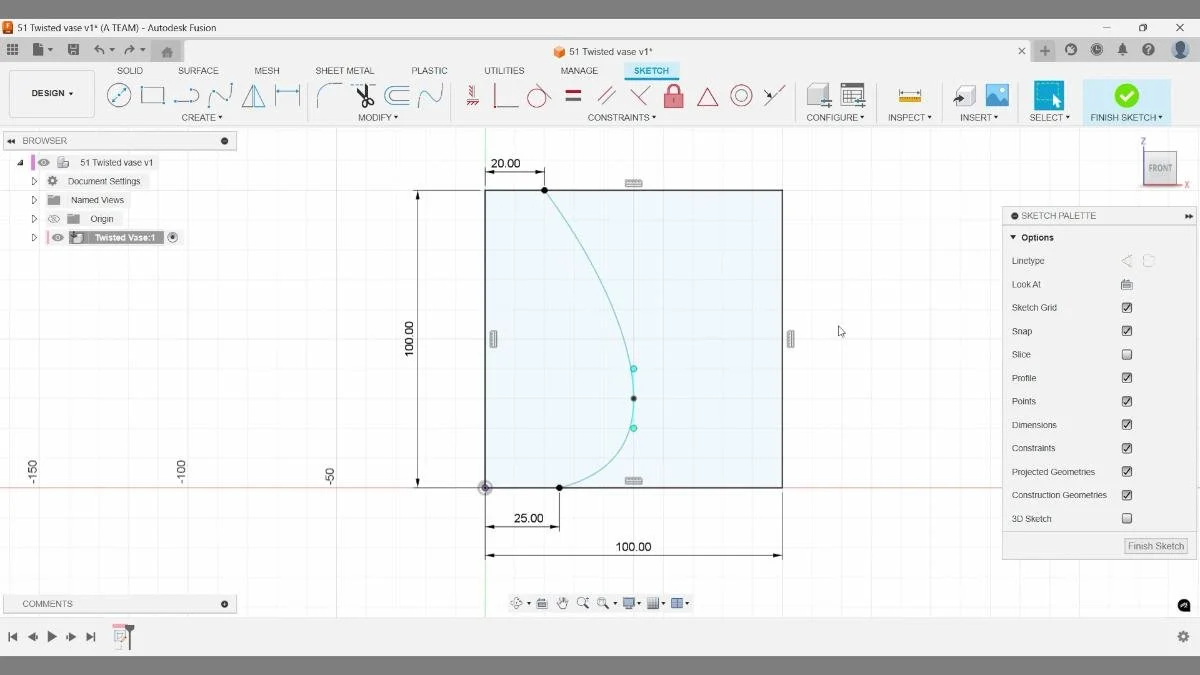Open the job status clock icon
This screenshot has height=675, width=1200.
[x=1097, y=50]
